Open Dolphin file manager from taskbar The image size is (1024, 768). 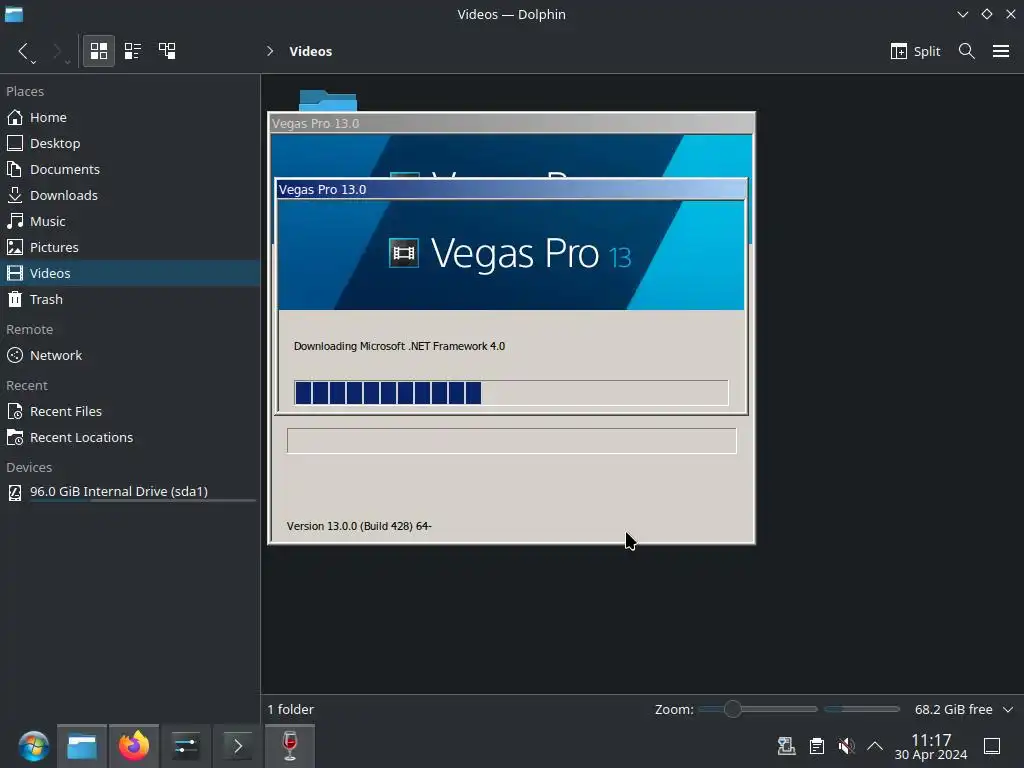click(82, 746)
